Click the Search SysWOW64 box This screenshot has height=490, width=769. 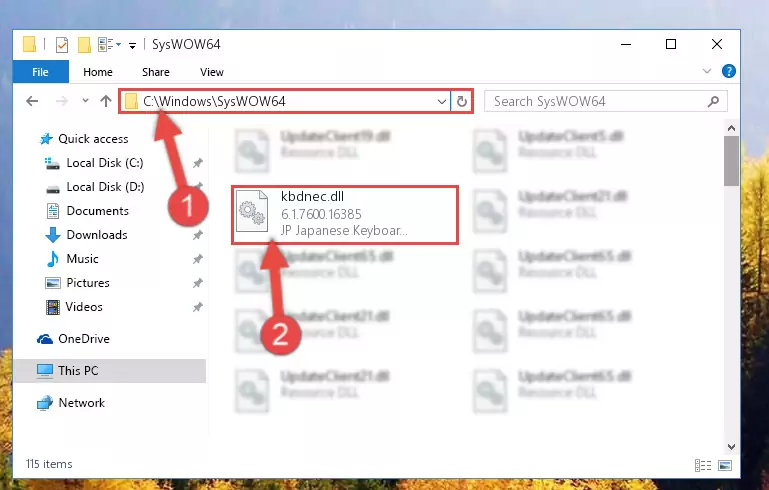[605, 102]
